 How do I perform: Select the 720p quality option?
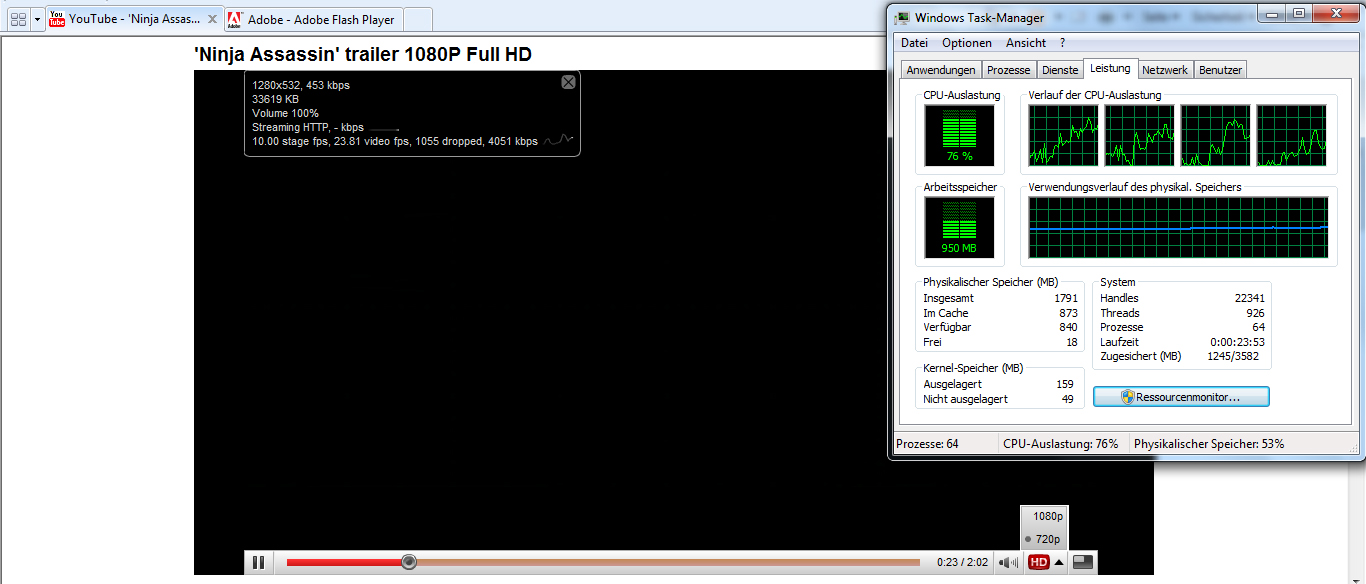click(1047, 539)
